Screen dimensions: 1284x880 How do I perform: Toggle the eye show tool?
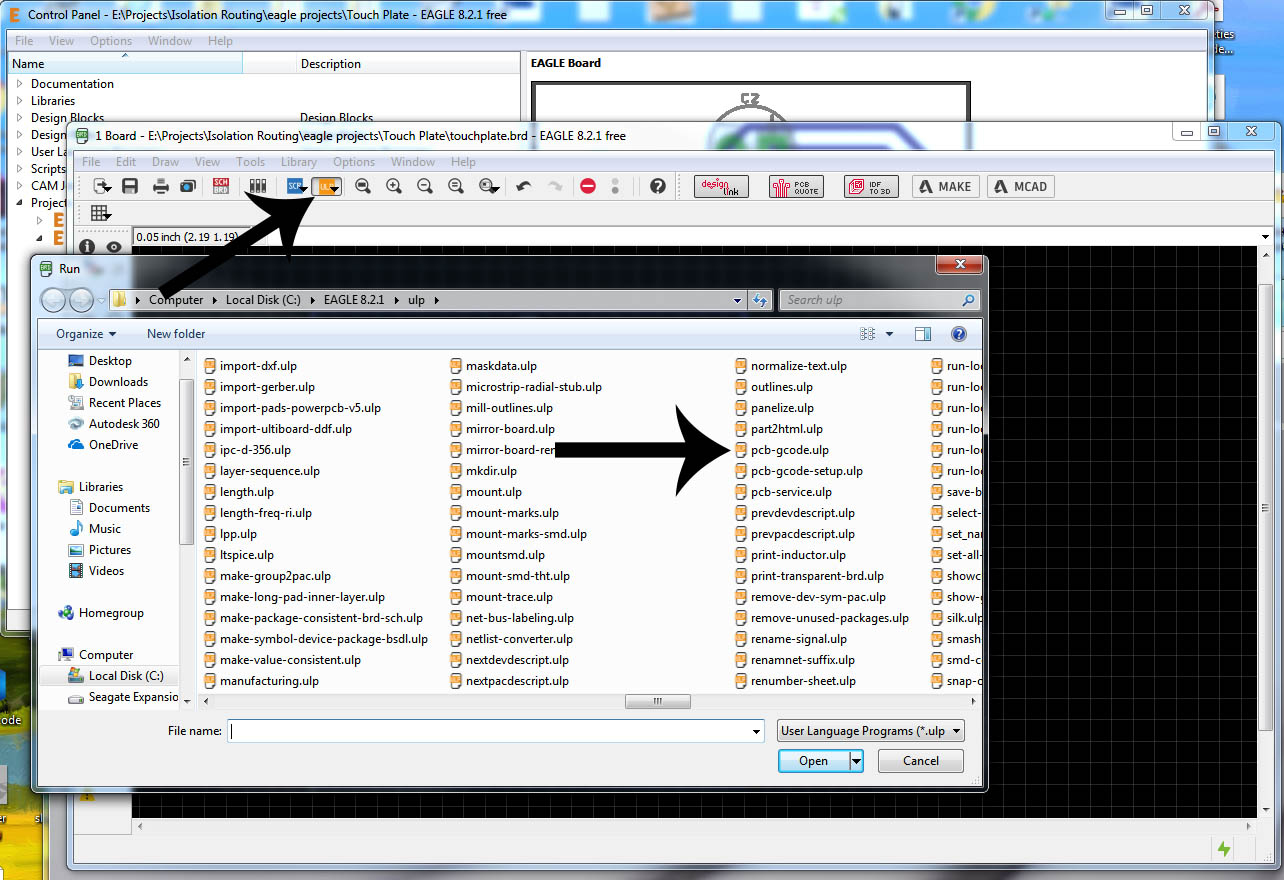(x=114, y=246)
